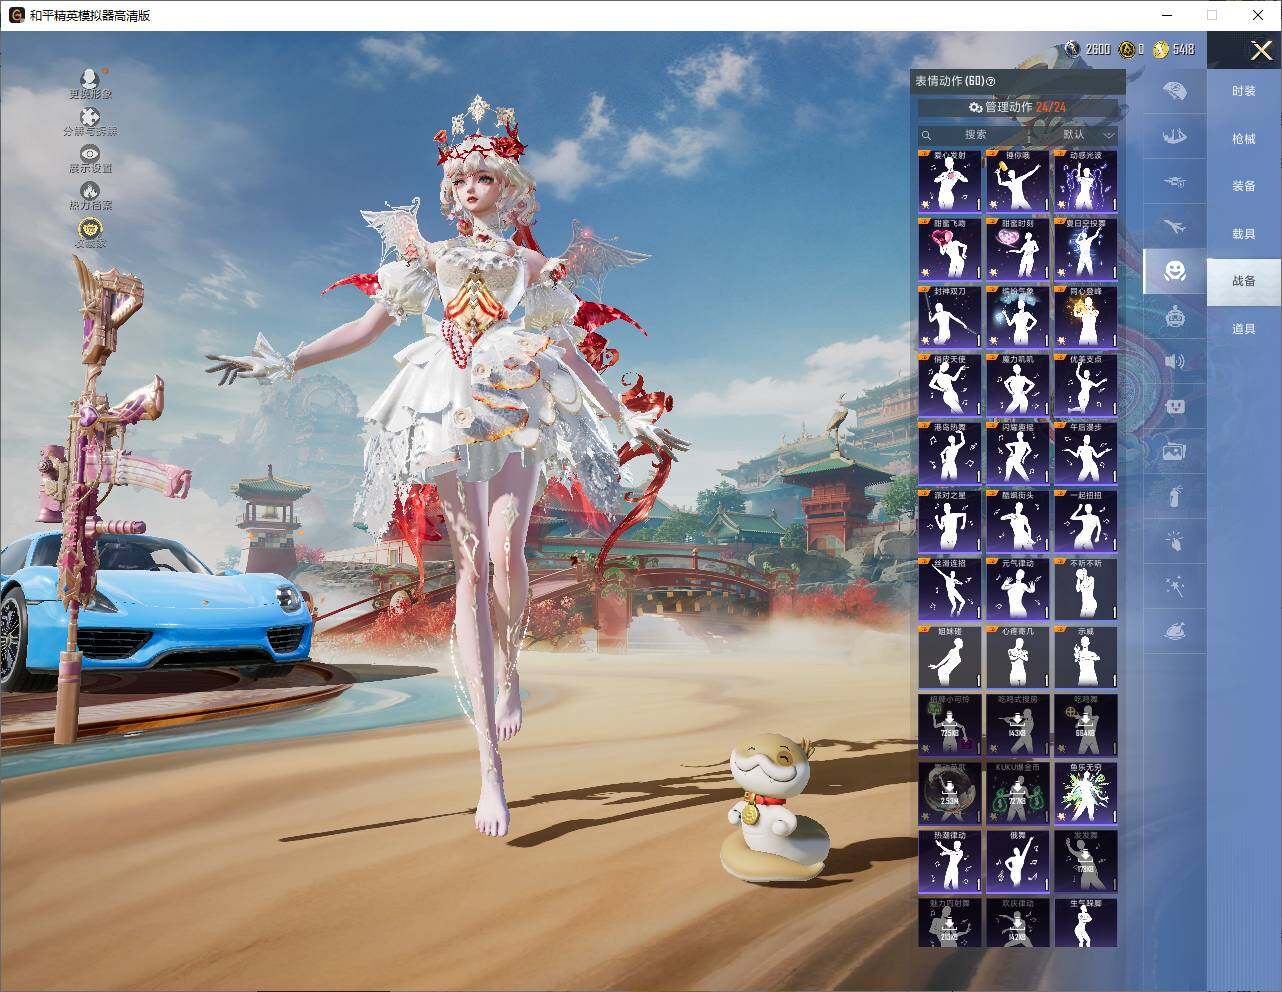Select the 鱼乐无穷 emote thumbnail
The image size is (1282, 992).
[1085, 793]
